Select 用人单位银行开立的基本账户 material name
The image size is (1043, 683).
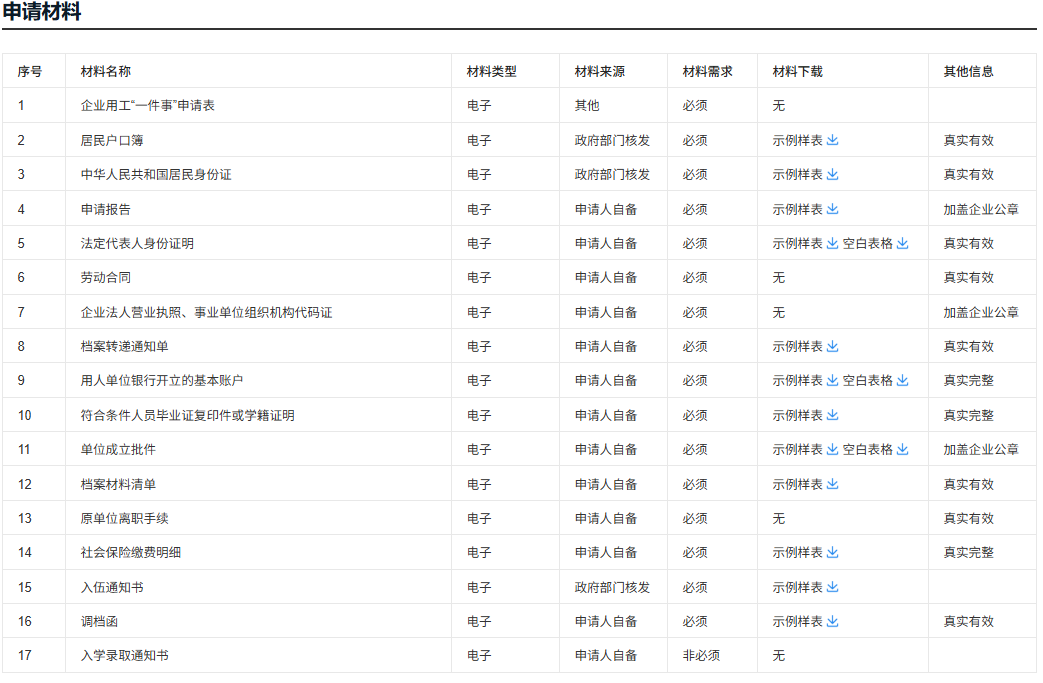click(x=162, y=380)
